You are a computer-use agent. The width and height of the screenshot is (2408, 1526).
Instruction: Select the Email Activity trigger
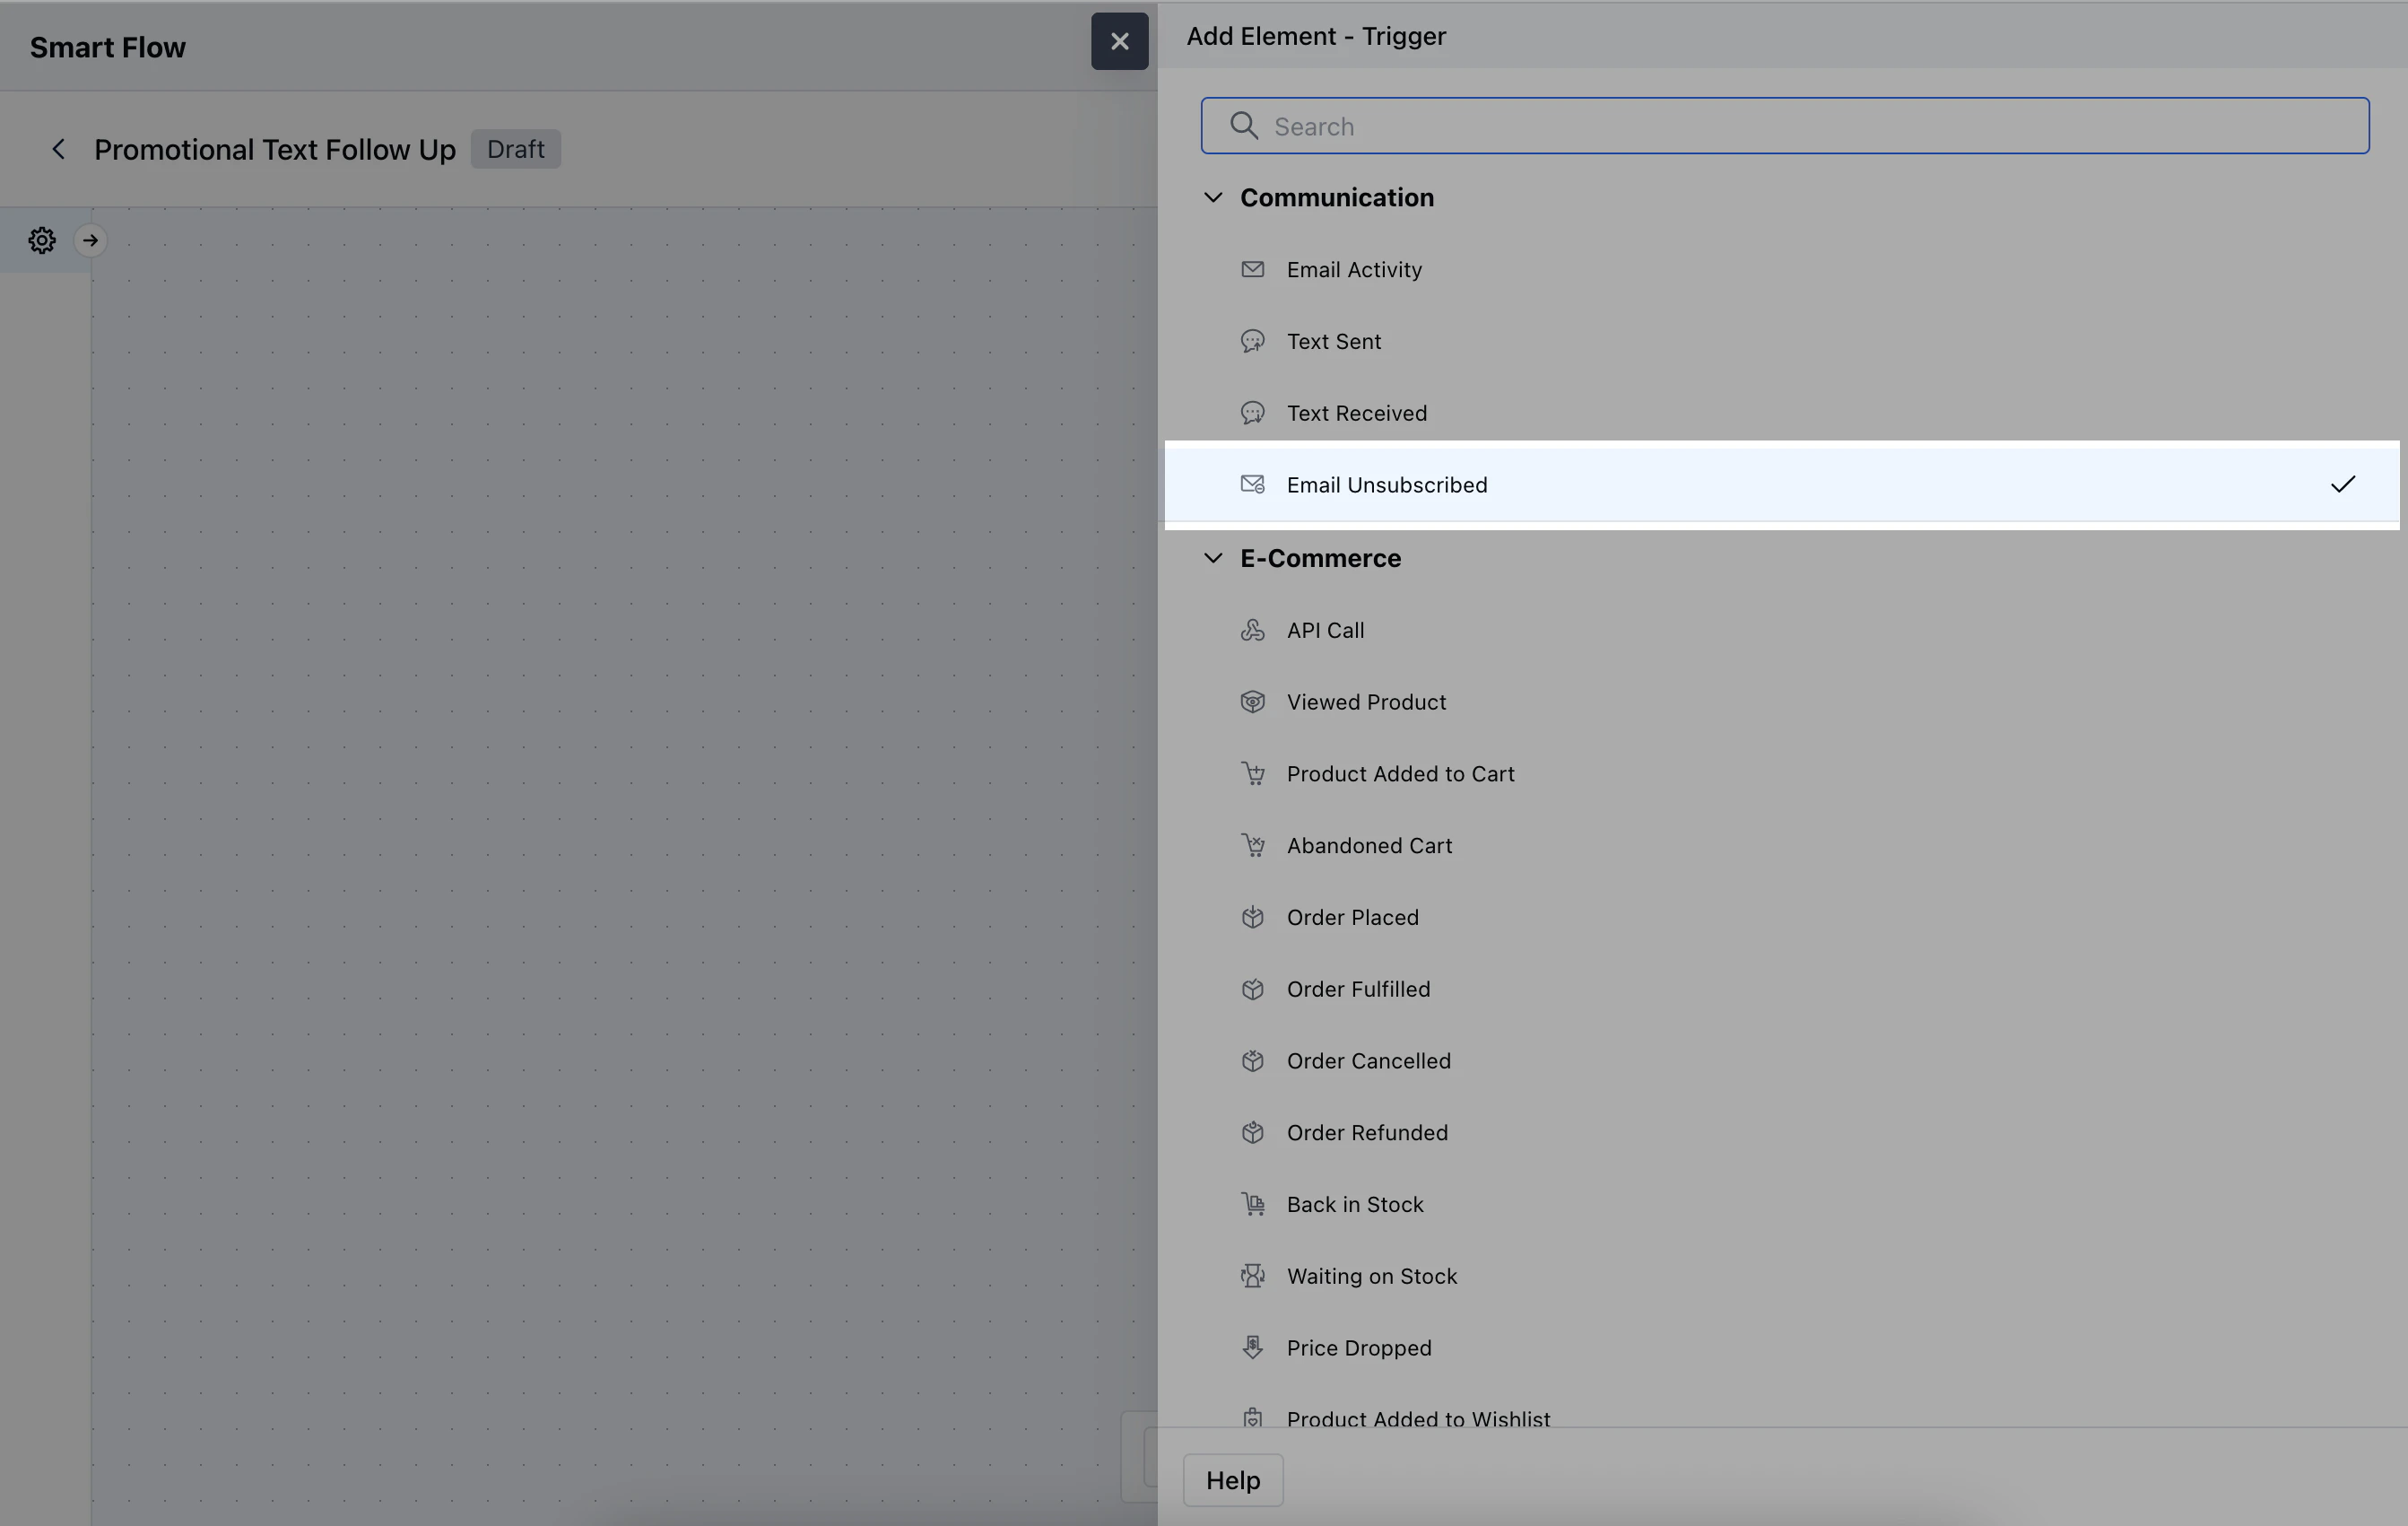coord(1781,270)
